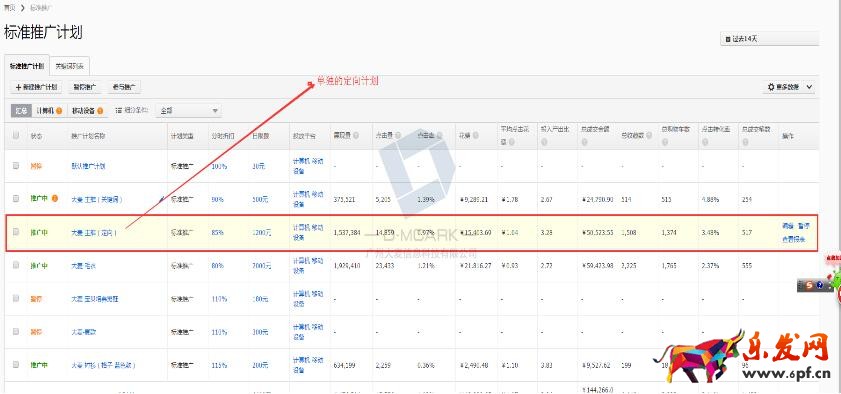Check the box for 默认推广计划 row

[x=16, y=166]
